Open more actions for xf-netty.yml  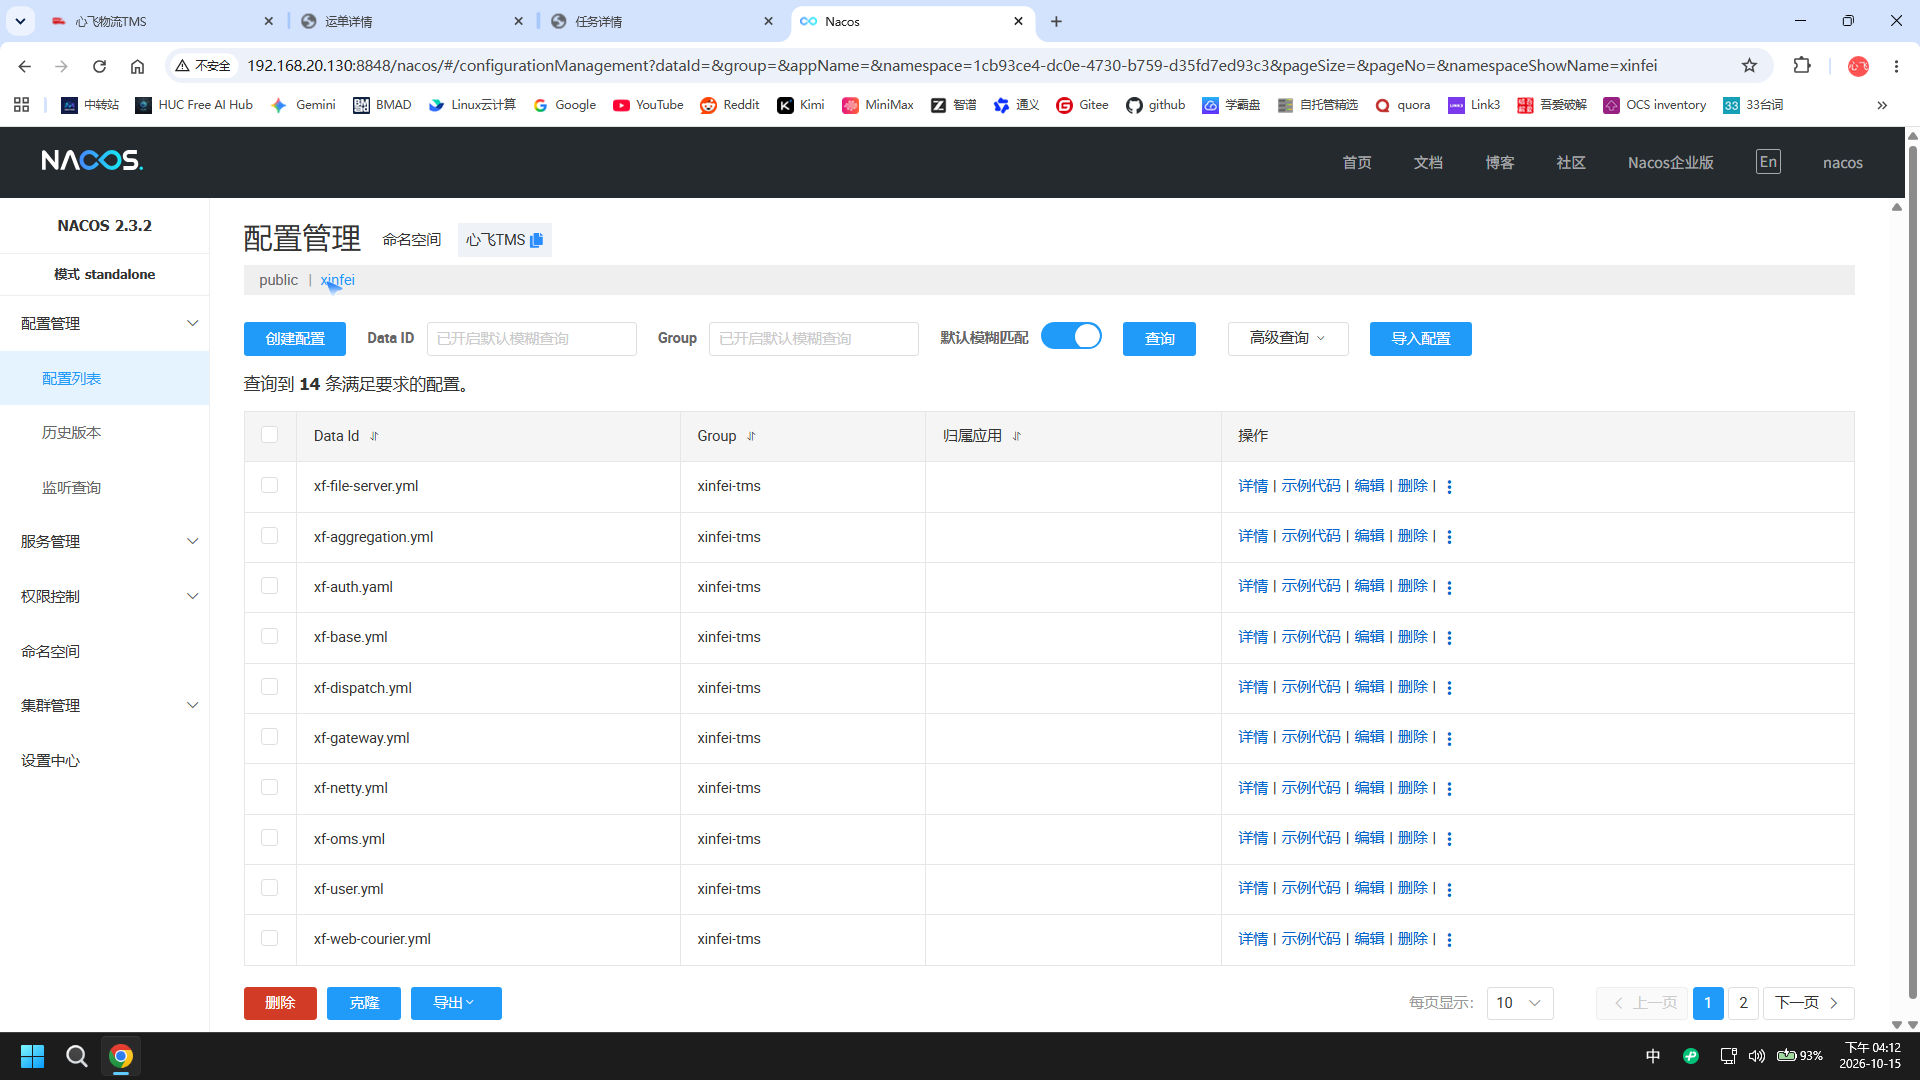[1449, 789]
